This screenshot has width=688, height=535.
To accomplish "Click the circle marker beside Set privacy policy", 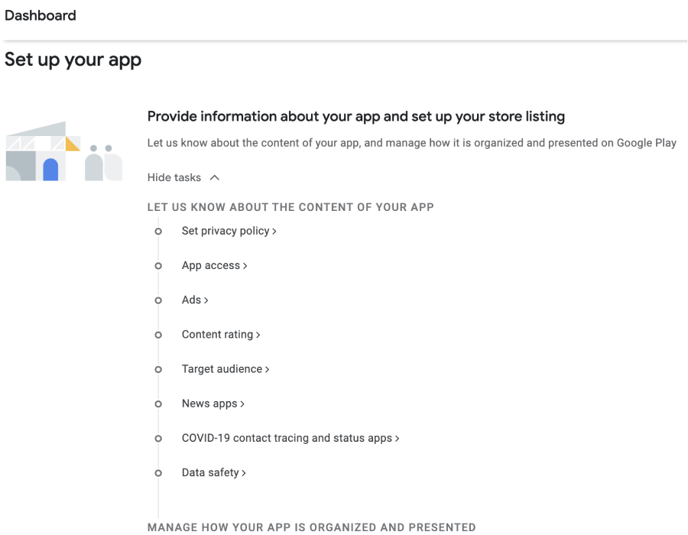I will pos(158,231).
